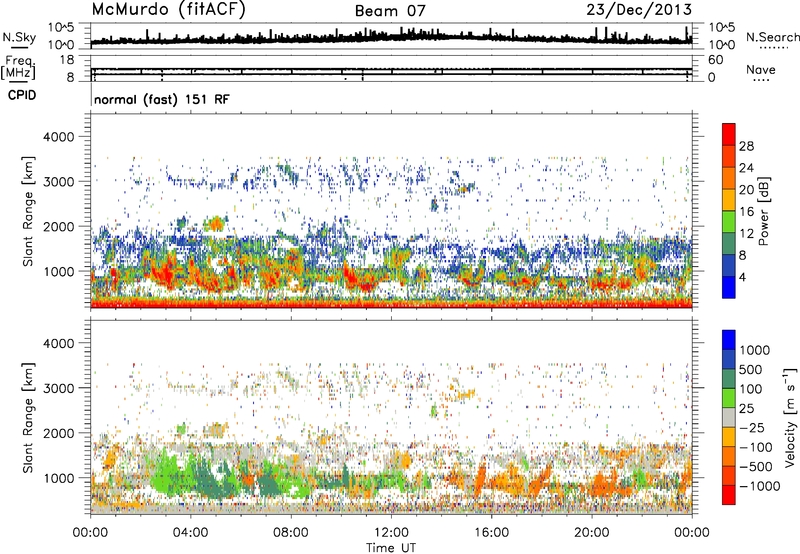The image size is (800, 554).
Task: Click the CPID label
Action: 22,95
